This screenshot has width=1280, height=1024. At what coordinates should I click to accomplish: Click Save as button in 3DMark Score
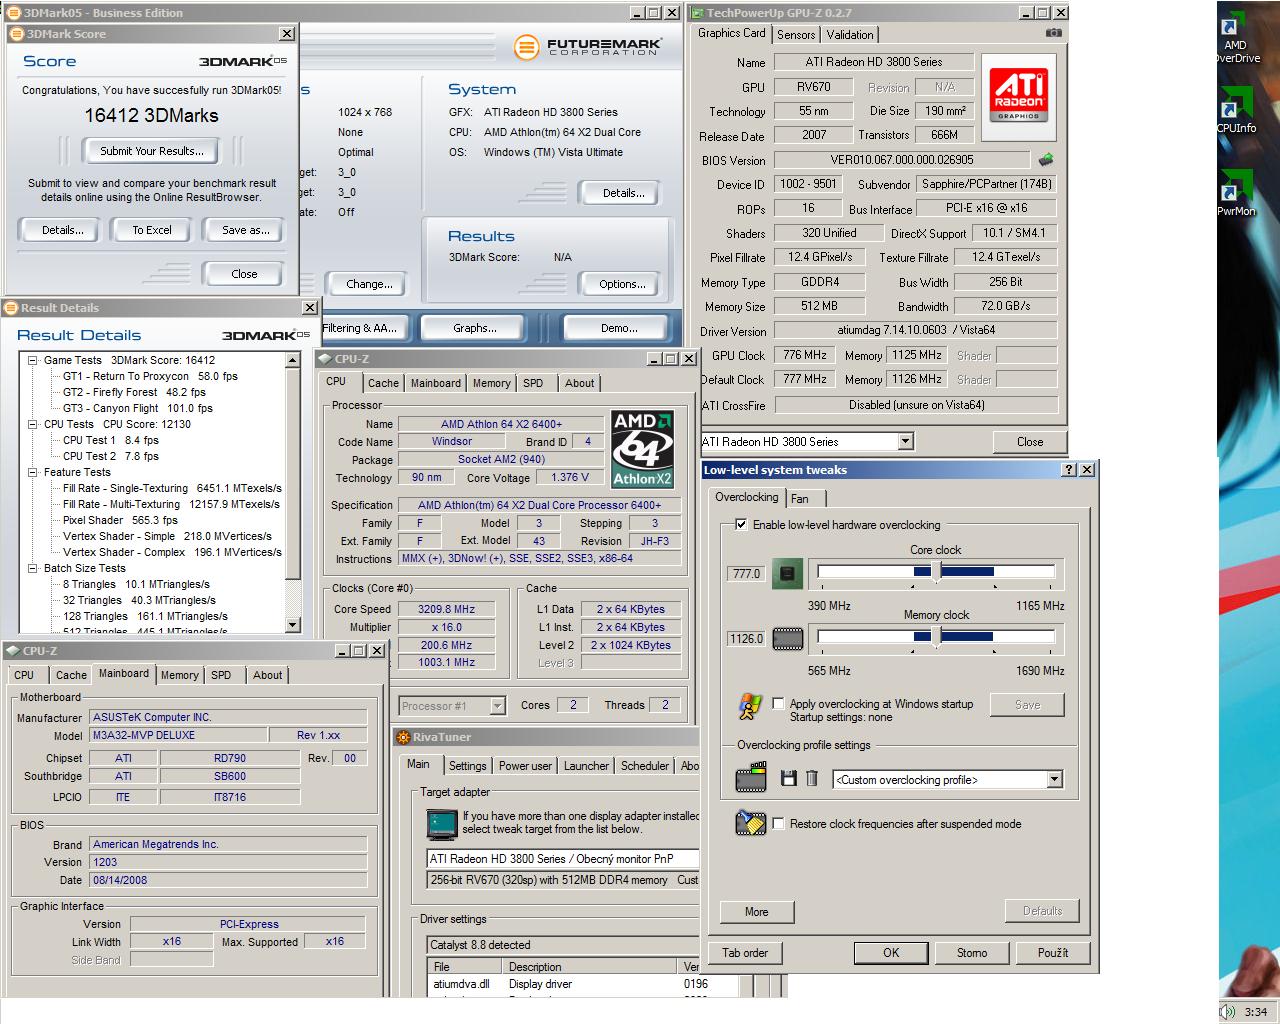[x=246, y=230]
